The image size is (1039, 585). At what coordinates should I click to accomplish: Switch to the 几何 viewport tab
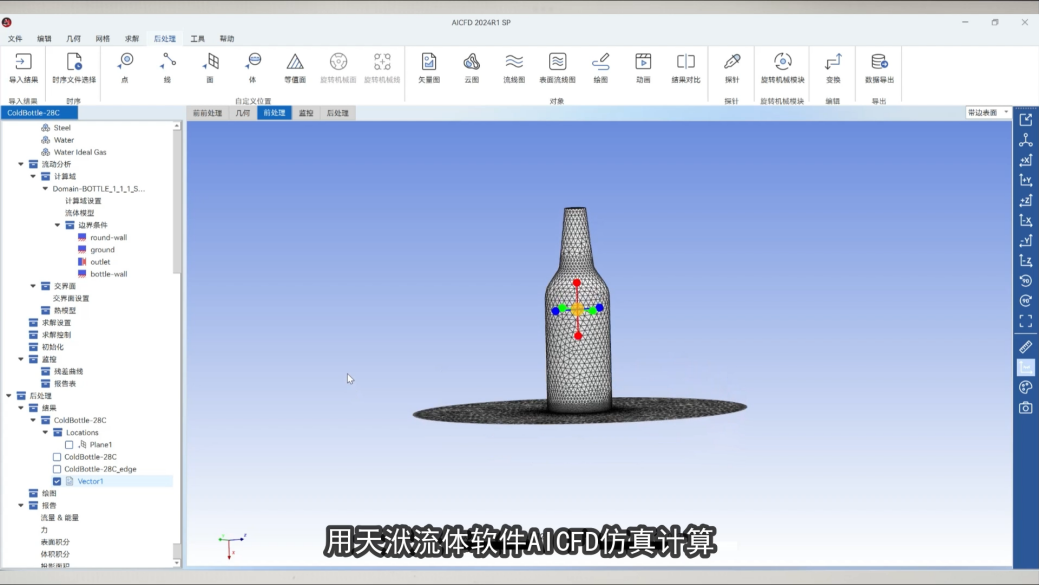[x=243, y=113]
